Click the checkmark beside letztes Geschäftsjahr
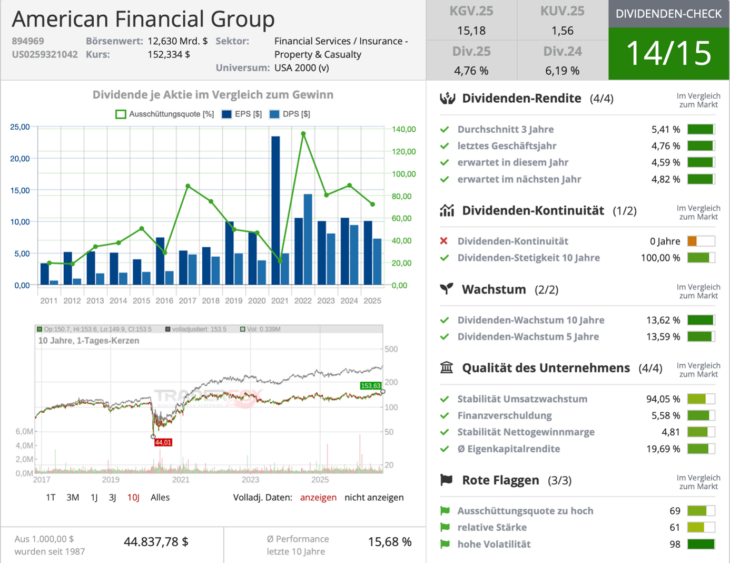The image size is (730, 563). (x=445, y=146)
